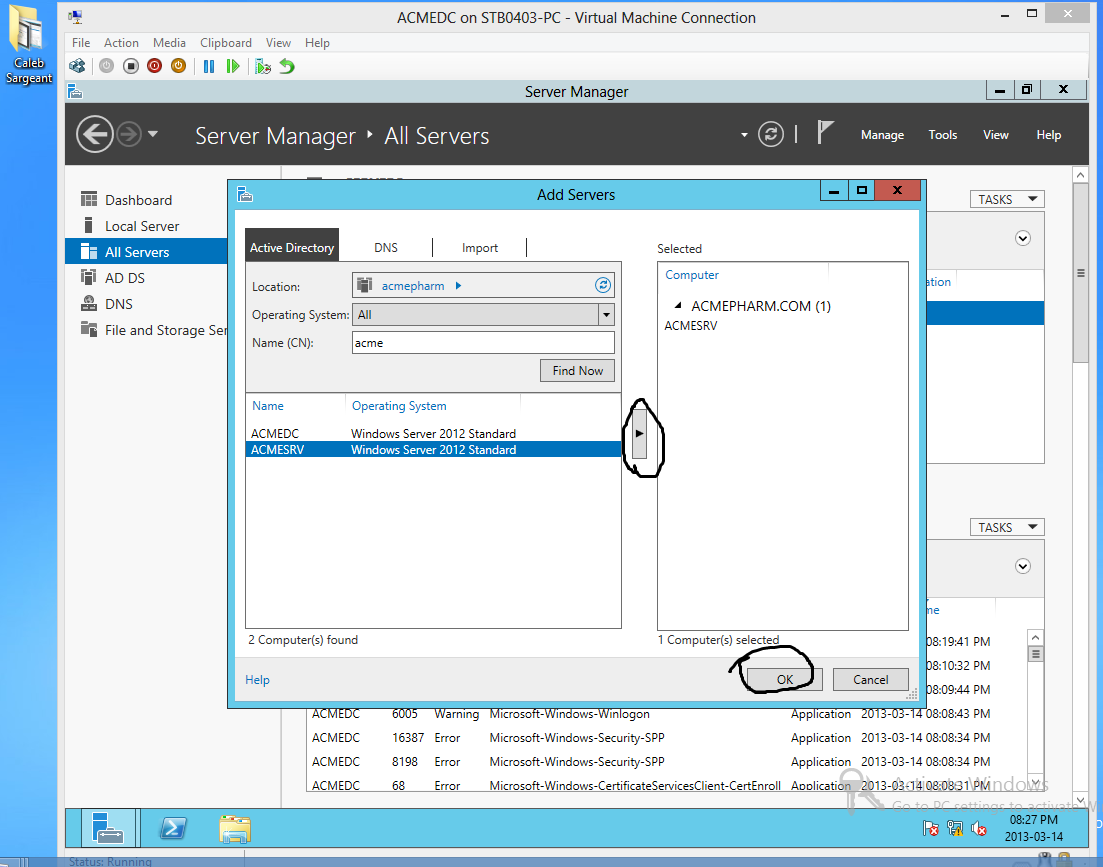Open the Manage menu
Image resolution: width=1103 pixels, height=867 pixels.
[882, 135]
